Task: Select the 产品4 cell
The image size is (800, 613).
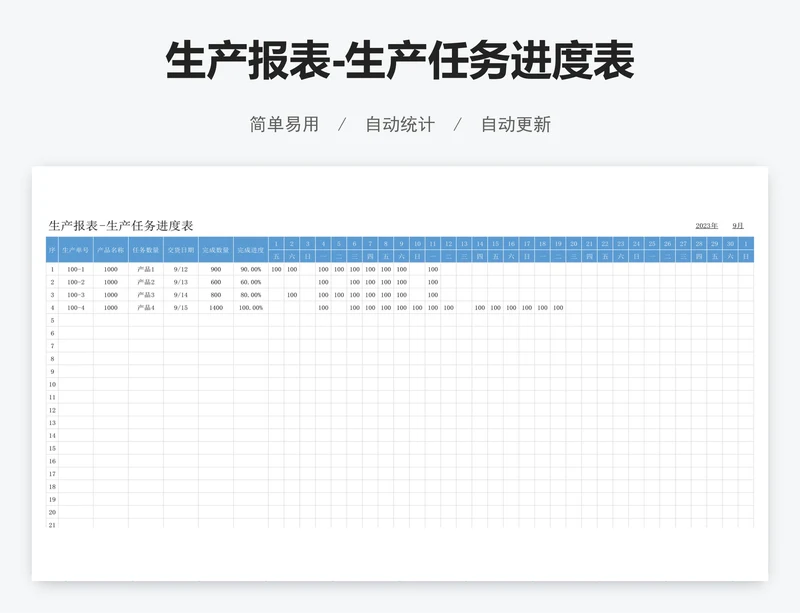Action: [146, 307]
